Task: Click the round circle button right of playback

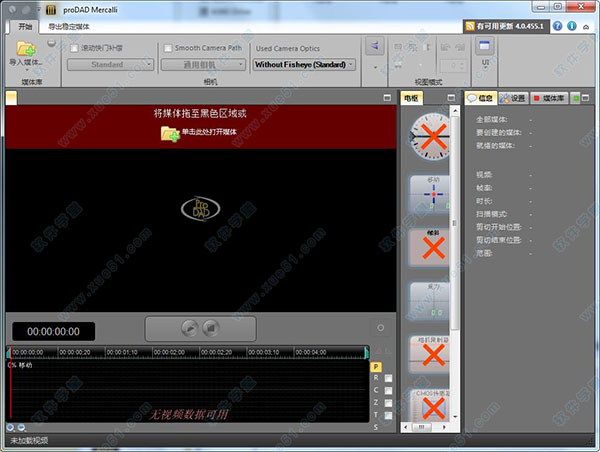Action: (380, 328)
